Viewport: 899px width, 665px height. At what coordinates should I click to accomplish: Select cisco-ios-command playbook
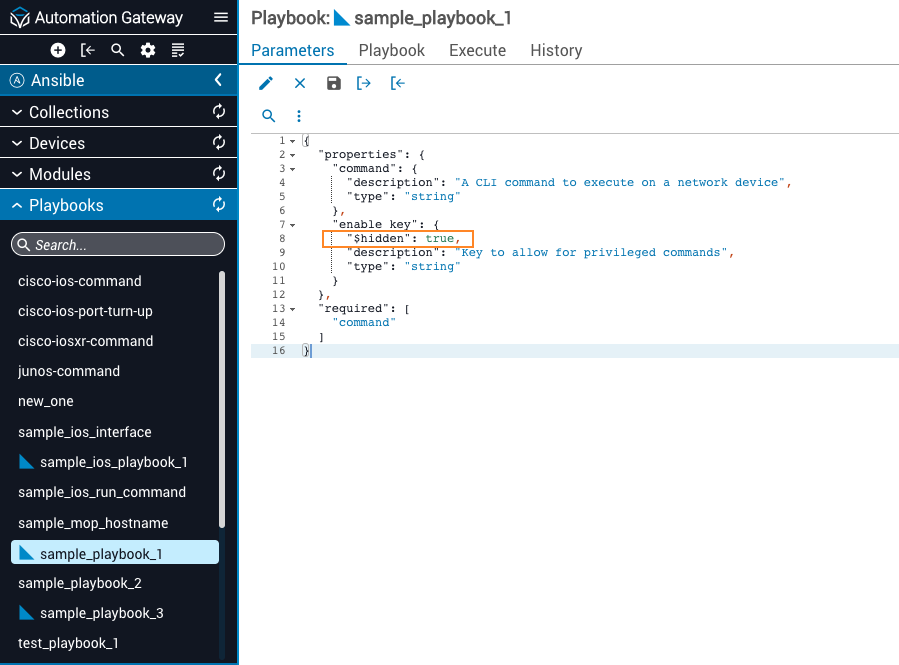click(x=80, y=281)
